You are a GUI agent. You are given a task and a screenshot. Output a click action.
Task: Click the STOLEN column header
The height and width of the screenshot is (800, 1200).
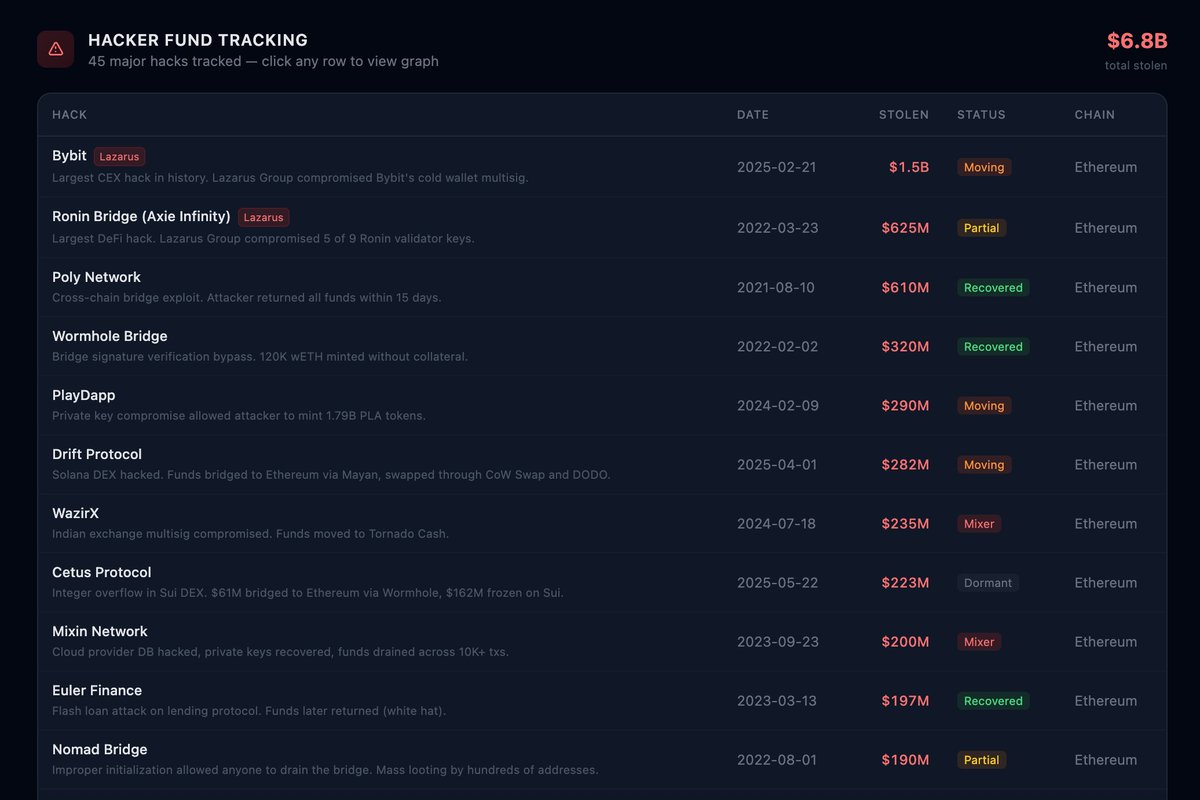904,115
